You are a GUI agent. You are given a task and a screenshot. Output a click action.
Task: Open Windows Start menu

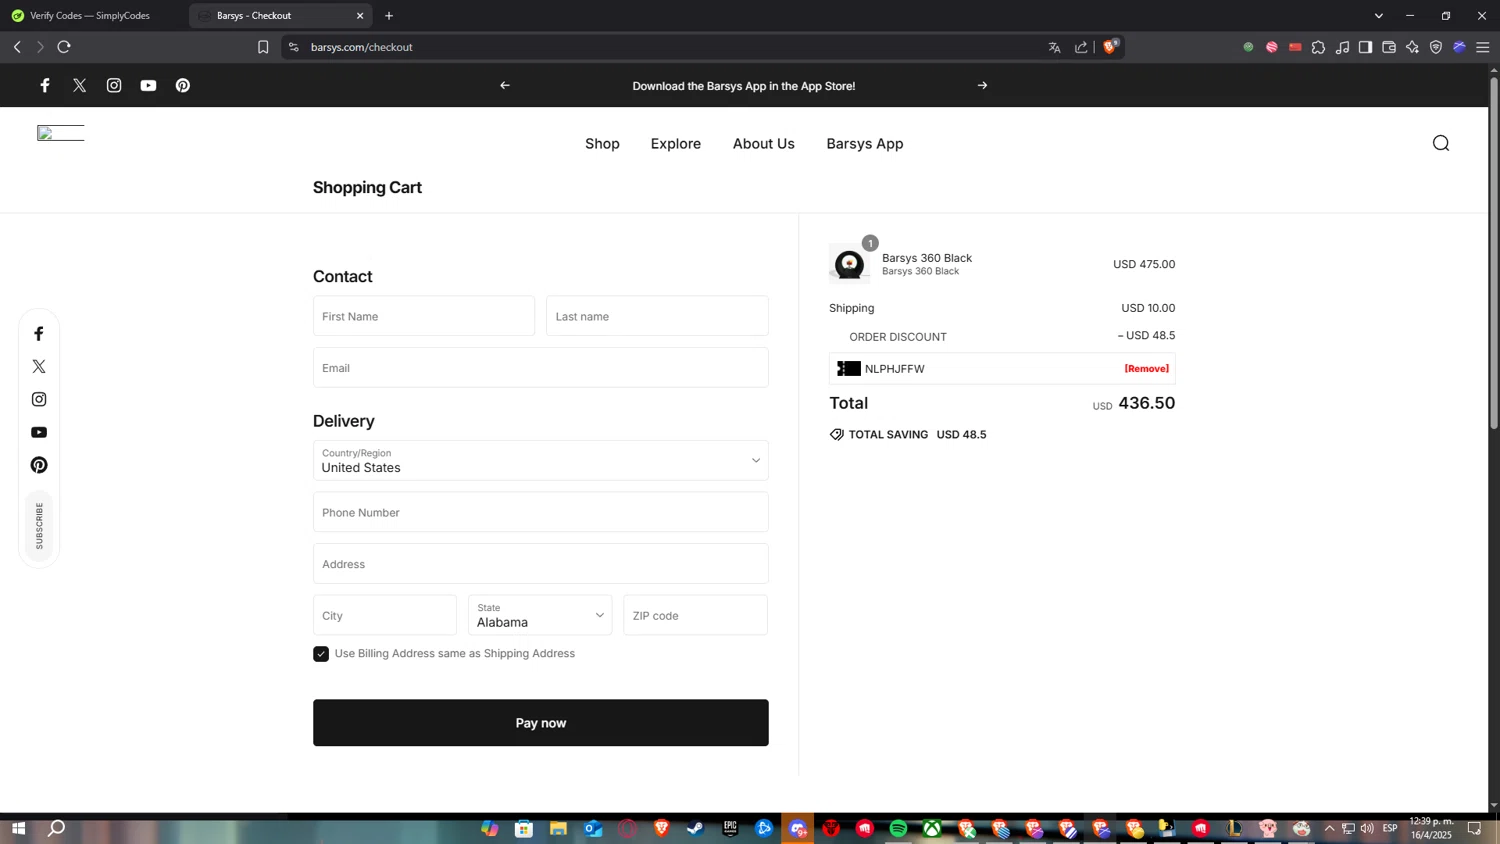coord(17,829)
